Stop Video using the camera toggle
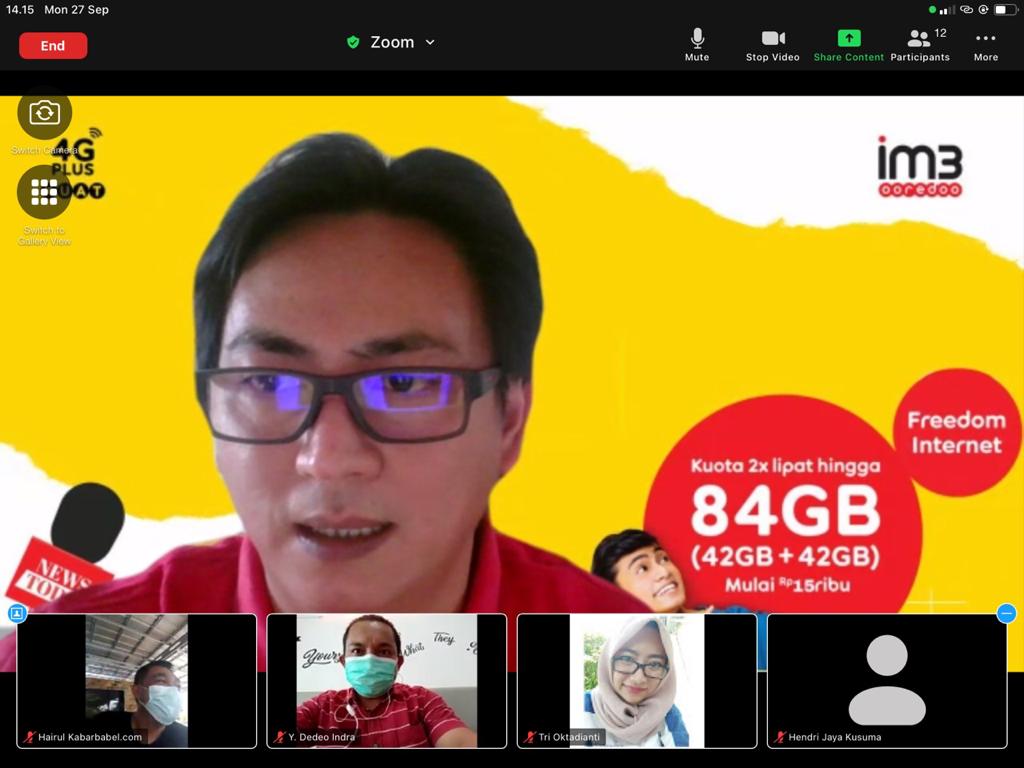Image resolution: width=1024 pixels, height=768 pixels. [x=772, y=44]
